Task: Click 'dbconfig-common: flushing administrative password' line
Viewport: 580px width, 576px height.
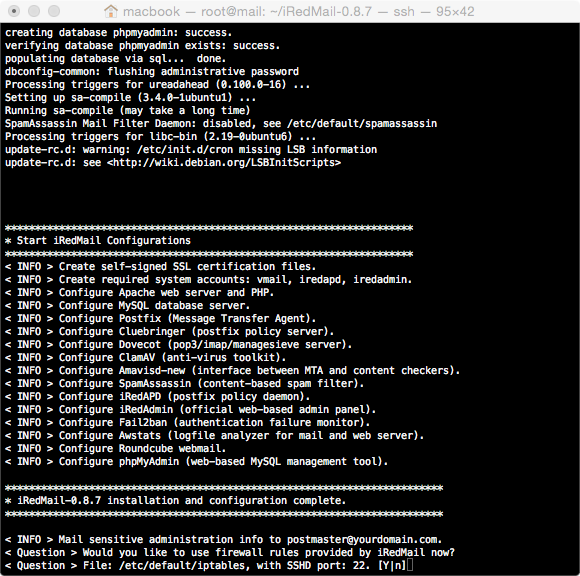Action: click(x=152, y=71)
